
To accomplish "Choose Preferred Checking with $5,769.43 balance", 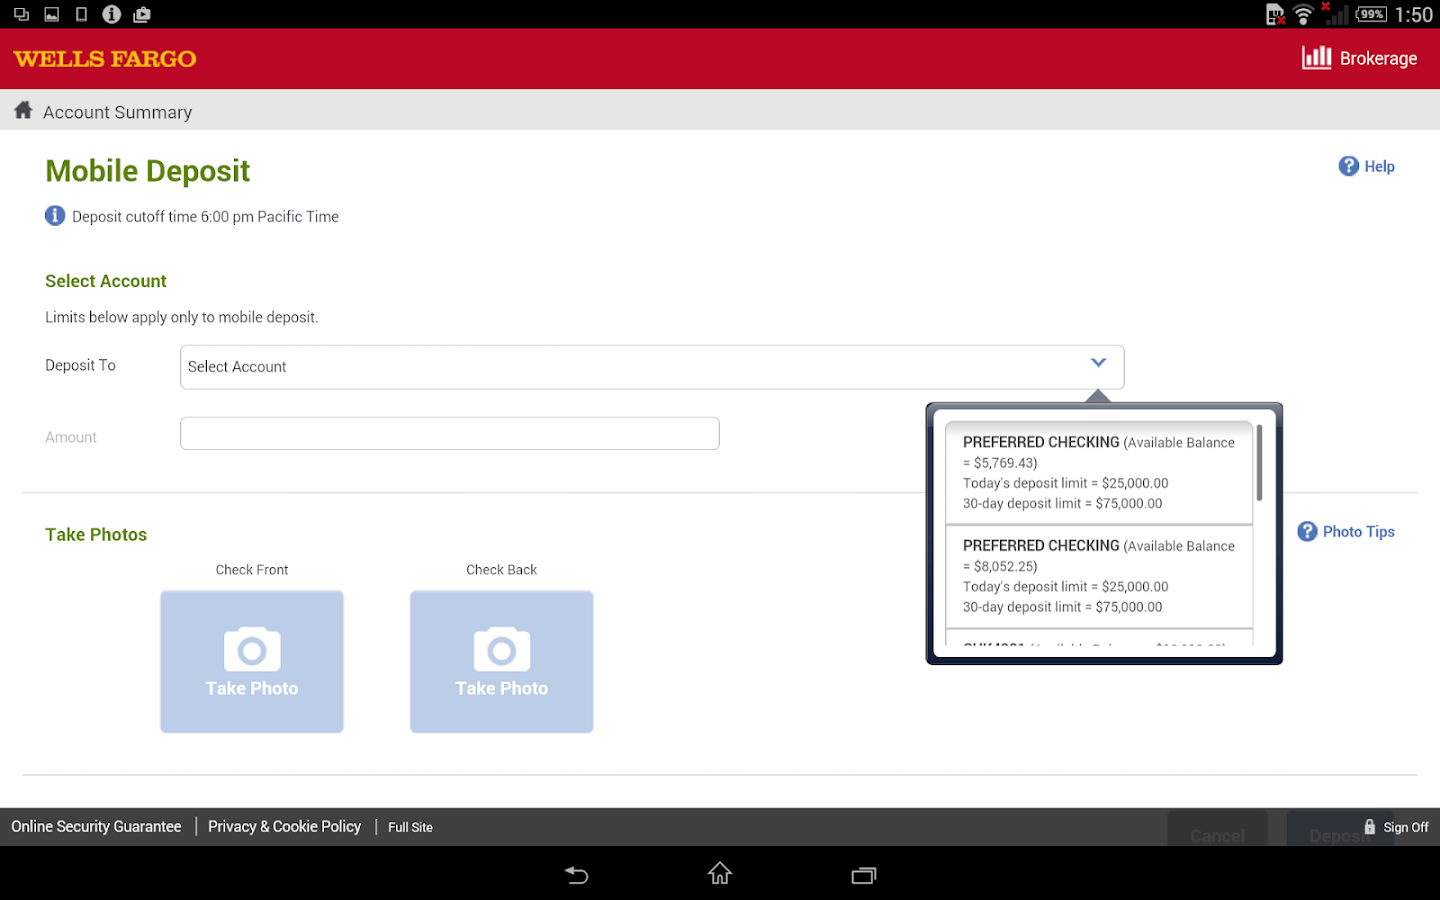I will tap(1099, 473).
